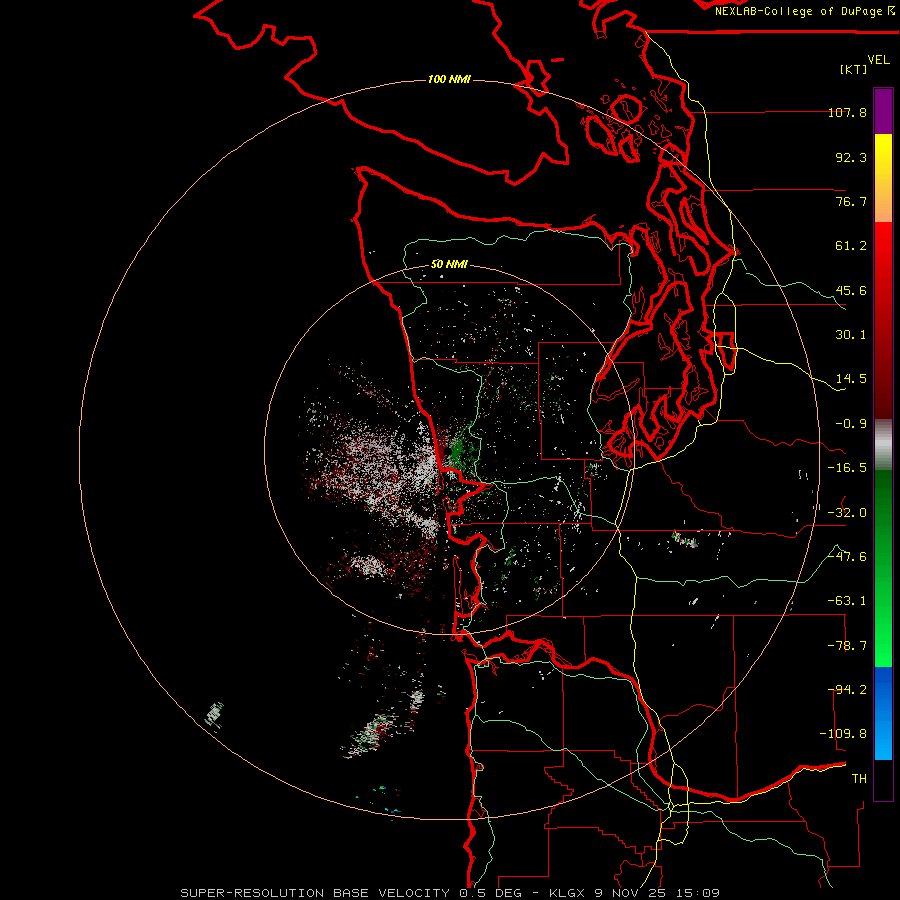Screen dimensions: 900x900
Task: Click the 76.7 velocity scale label
Action: click(x=851, y=201)
